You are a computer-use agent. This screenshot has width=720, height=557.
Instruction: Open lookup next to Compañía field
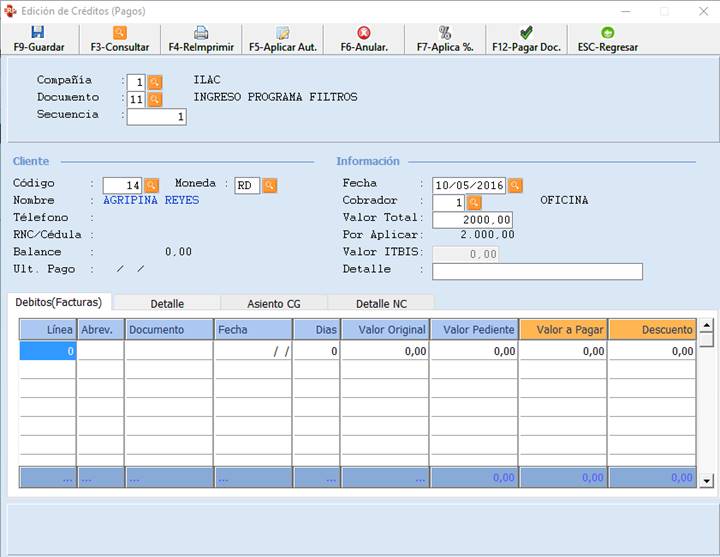(154, 81)
